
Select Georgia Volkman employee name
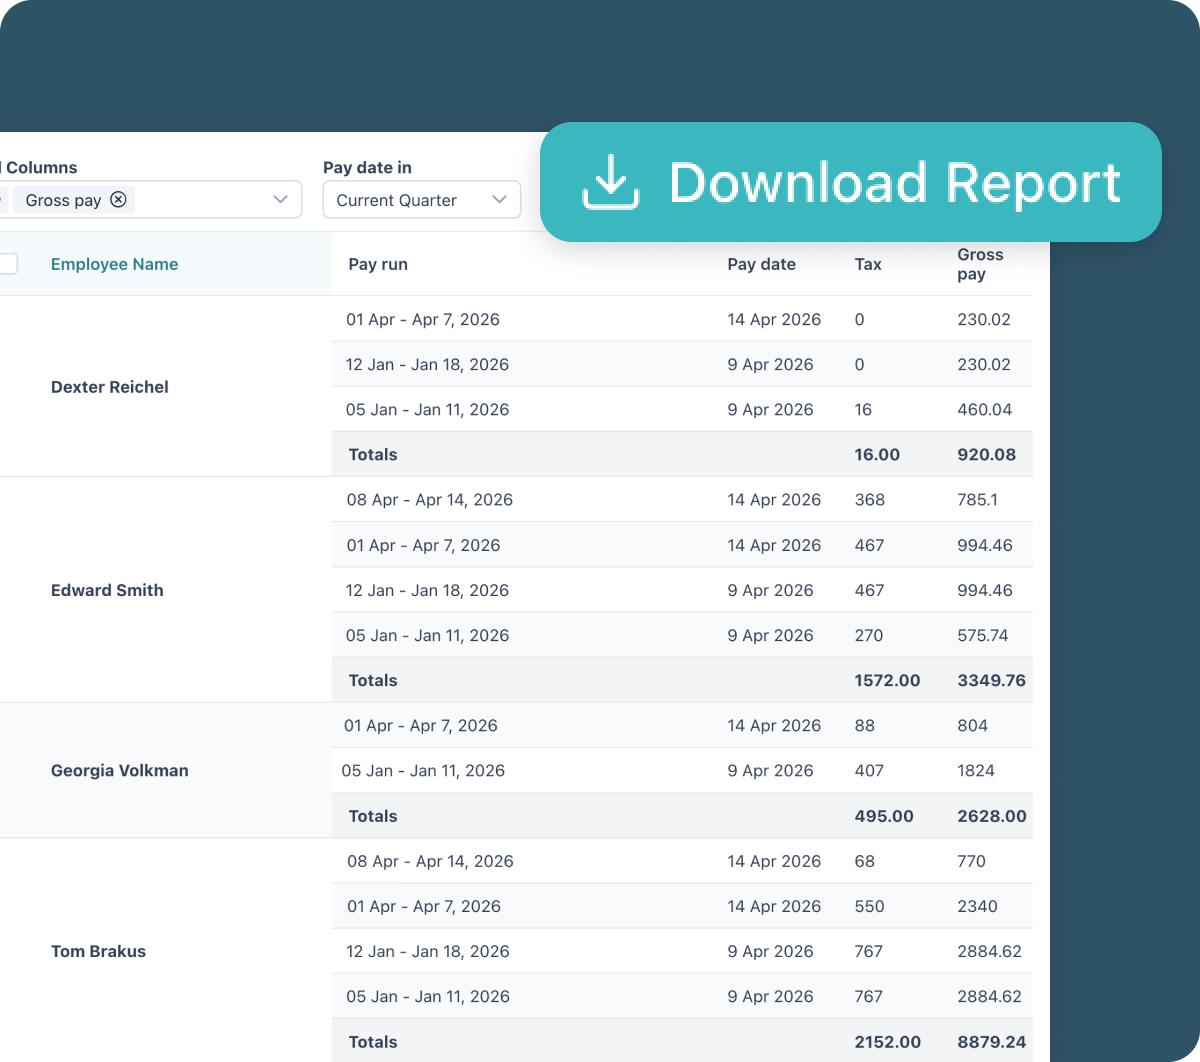(119, 770)
